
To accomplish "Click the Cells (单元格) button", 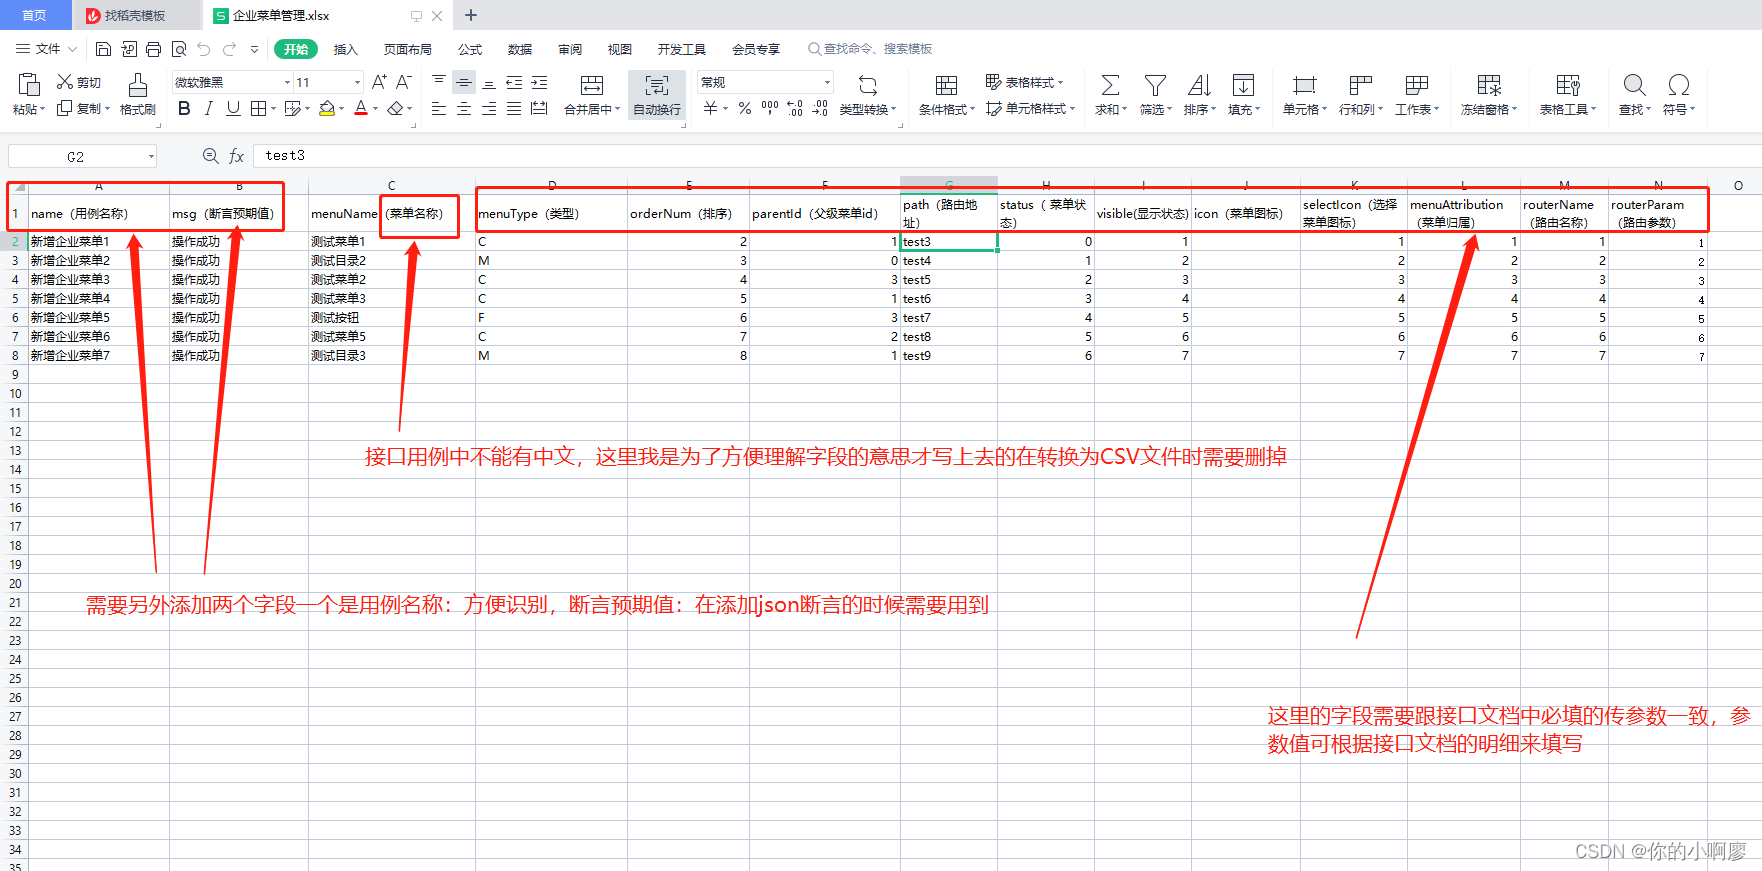I will [1304, 95].
